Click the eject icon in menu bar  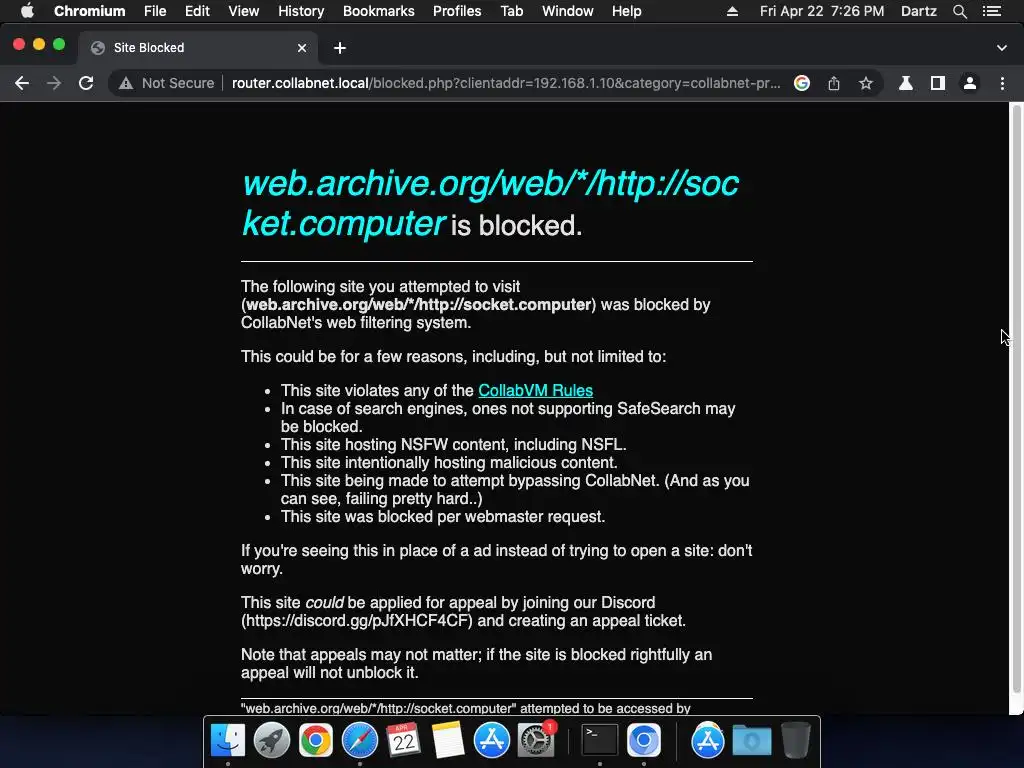(x=732, y=11)
